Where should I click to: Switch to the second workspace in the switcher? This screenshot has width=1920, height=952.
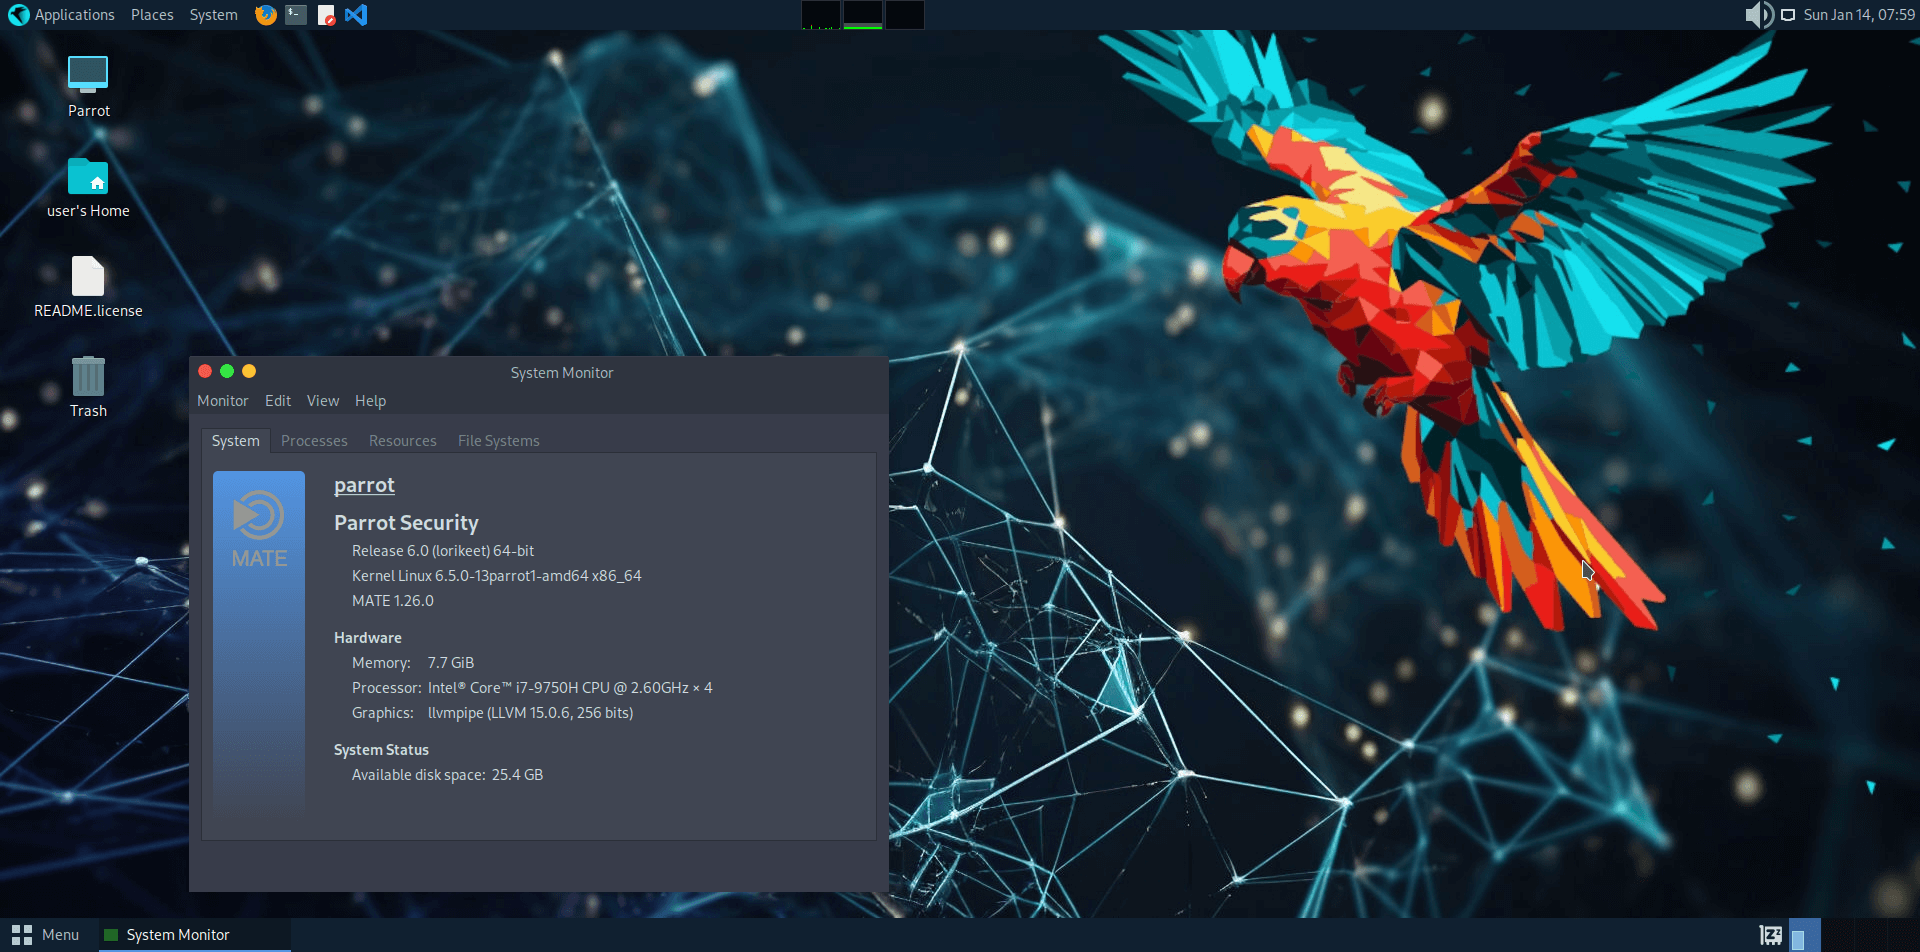[863, 15]
